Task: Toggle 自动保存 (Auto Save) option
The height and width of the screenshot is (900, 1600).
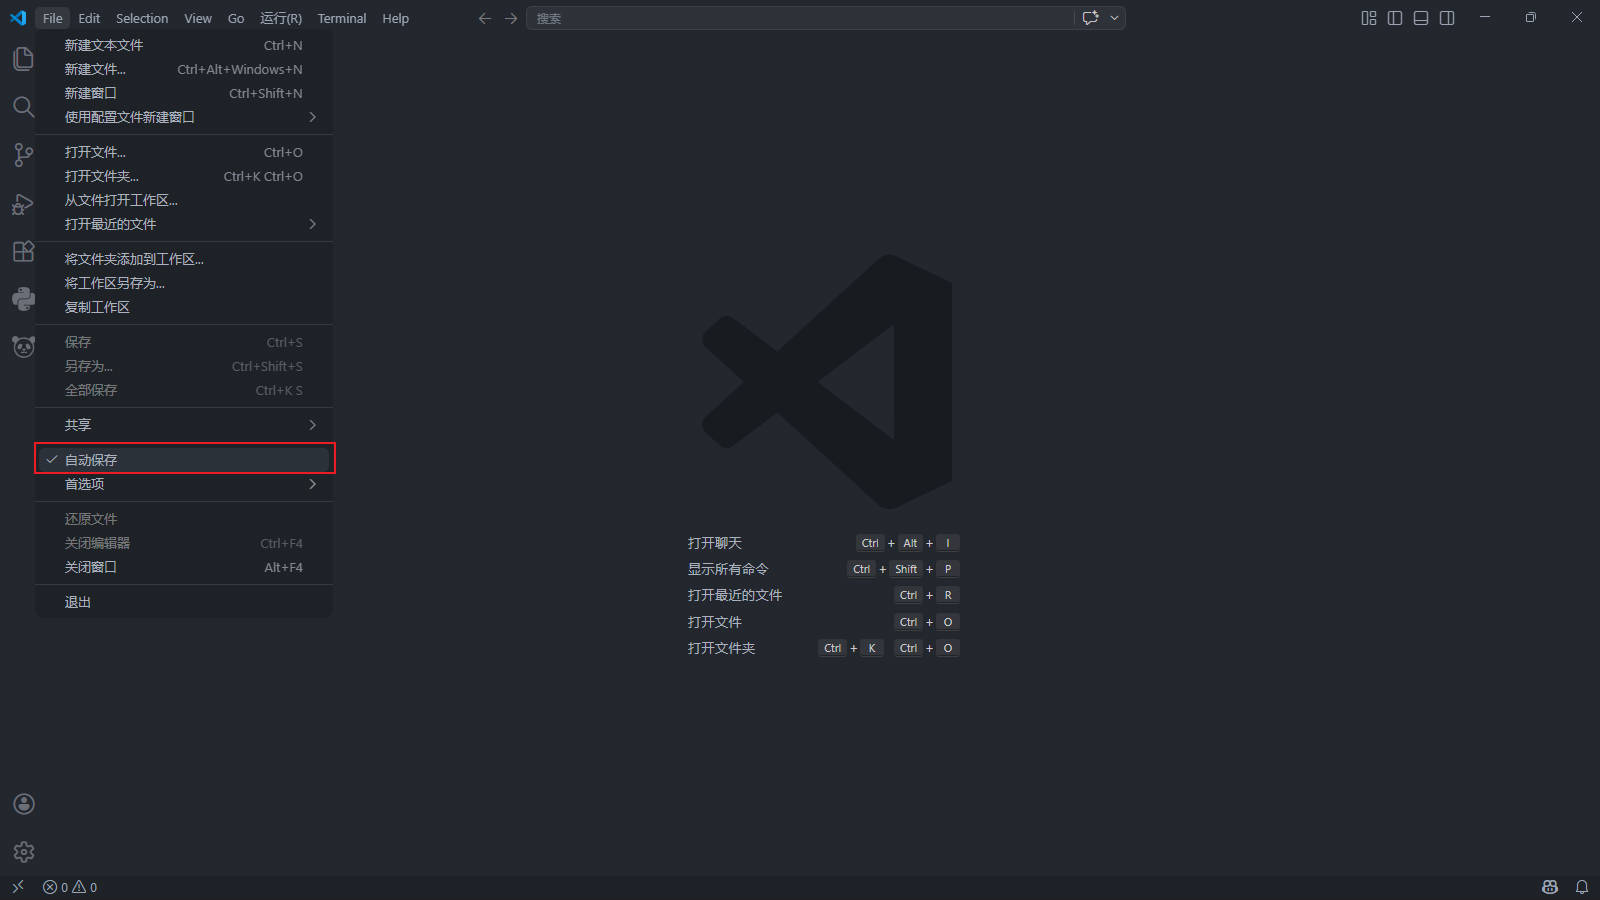Action: [184, 460]
